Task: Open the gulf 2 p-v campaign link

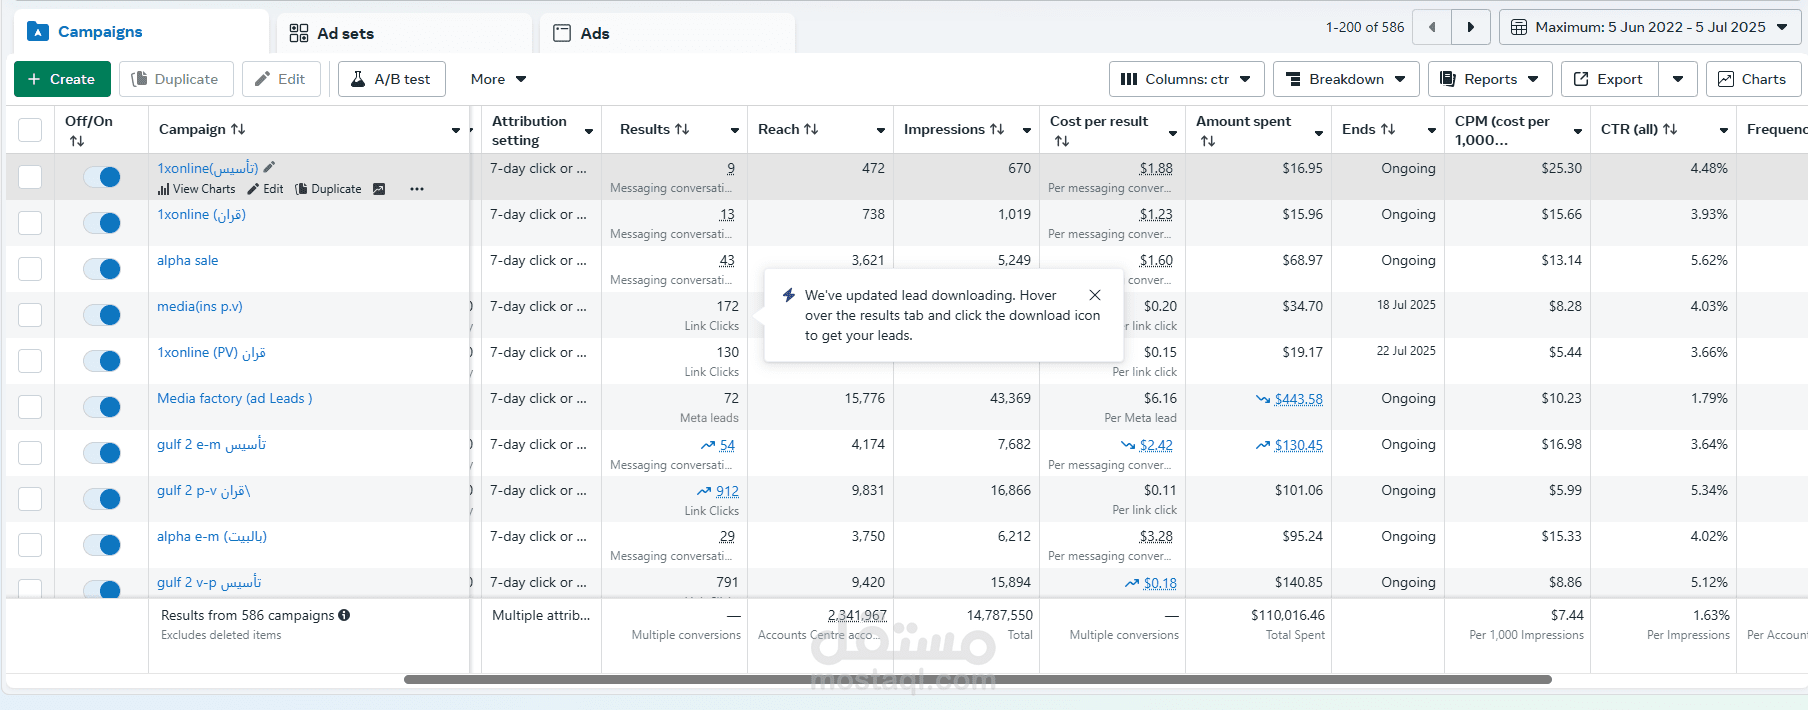Action: pos(203,490)
